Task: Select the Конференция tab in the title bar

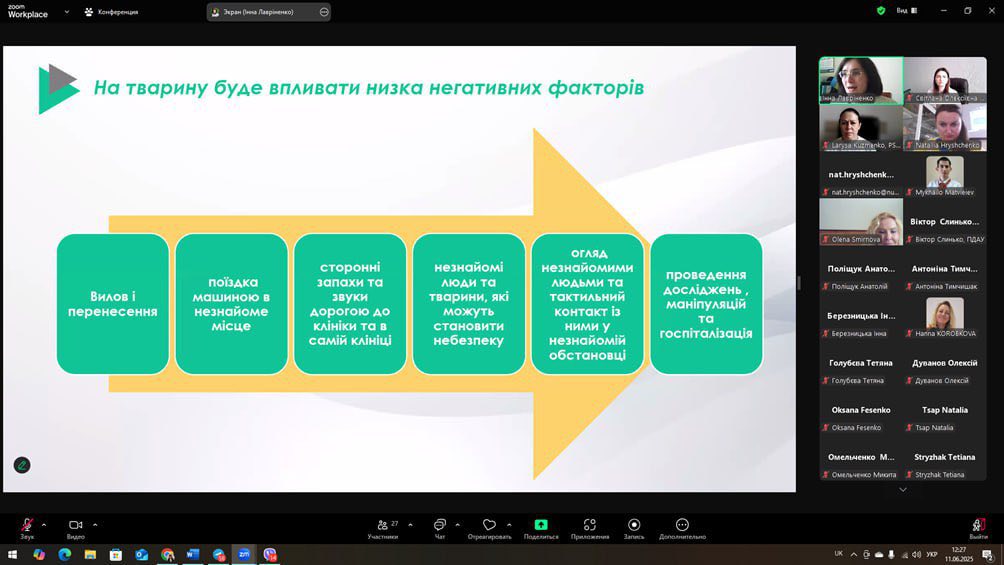Action: (x=111, y=12)
